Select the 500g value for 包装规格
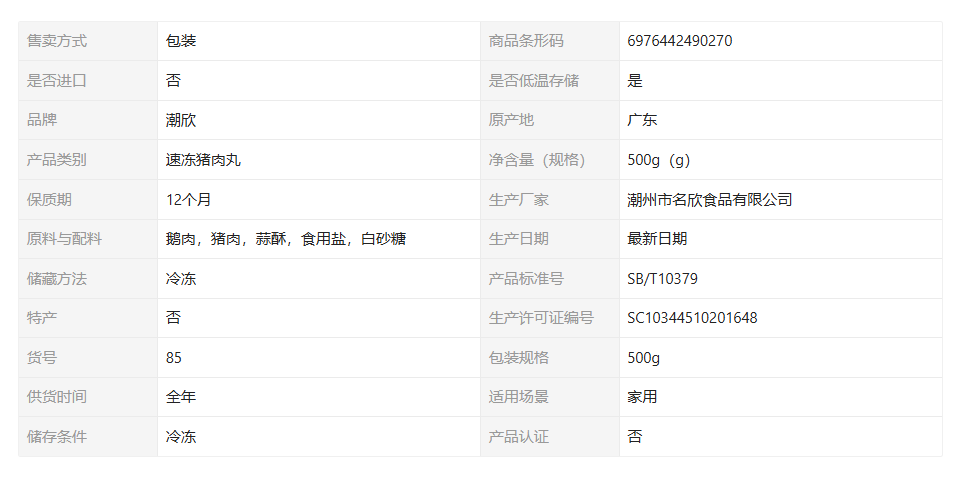 point(644,358)
